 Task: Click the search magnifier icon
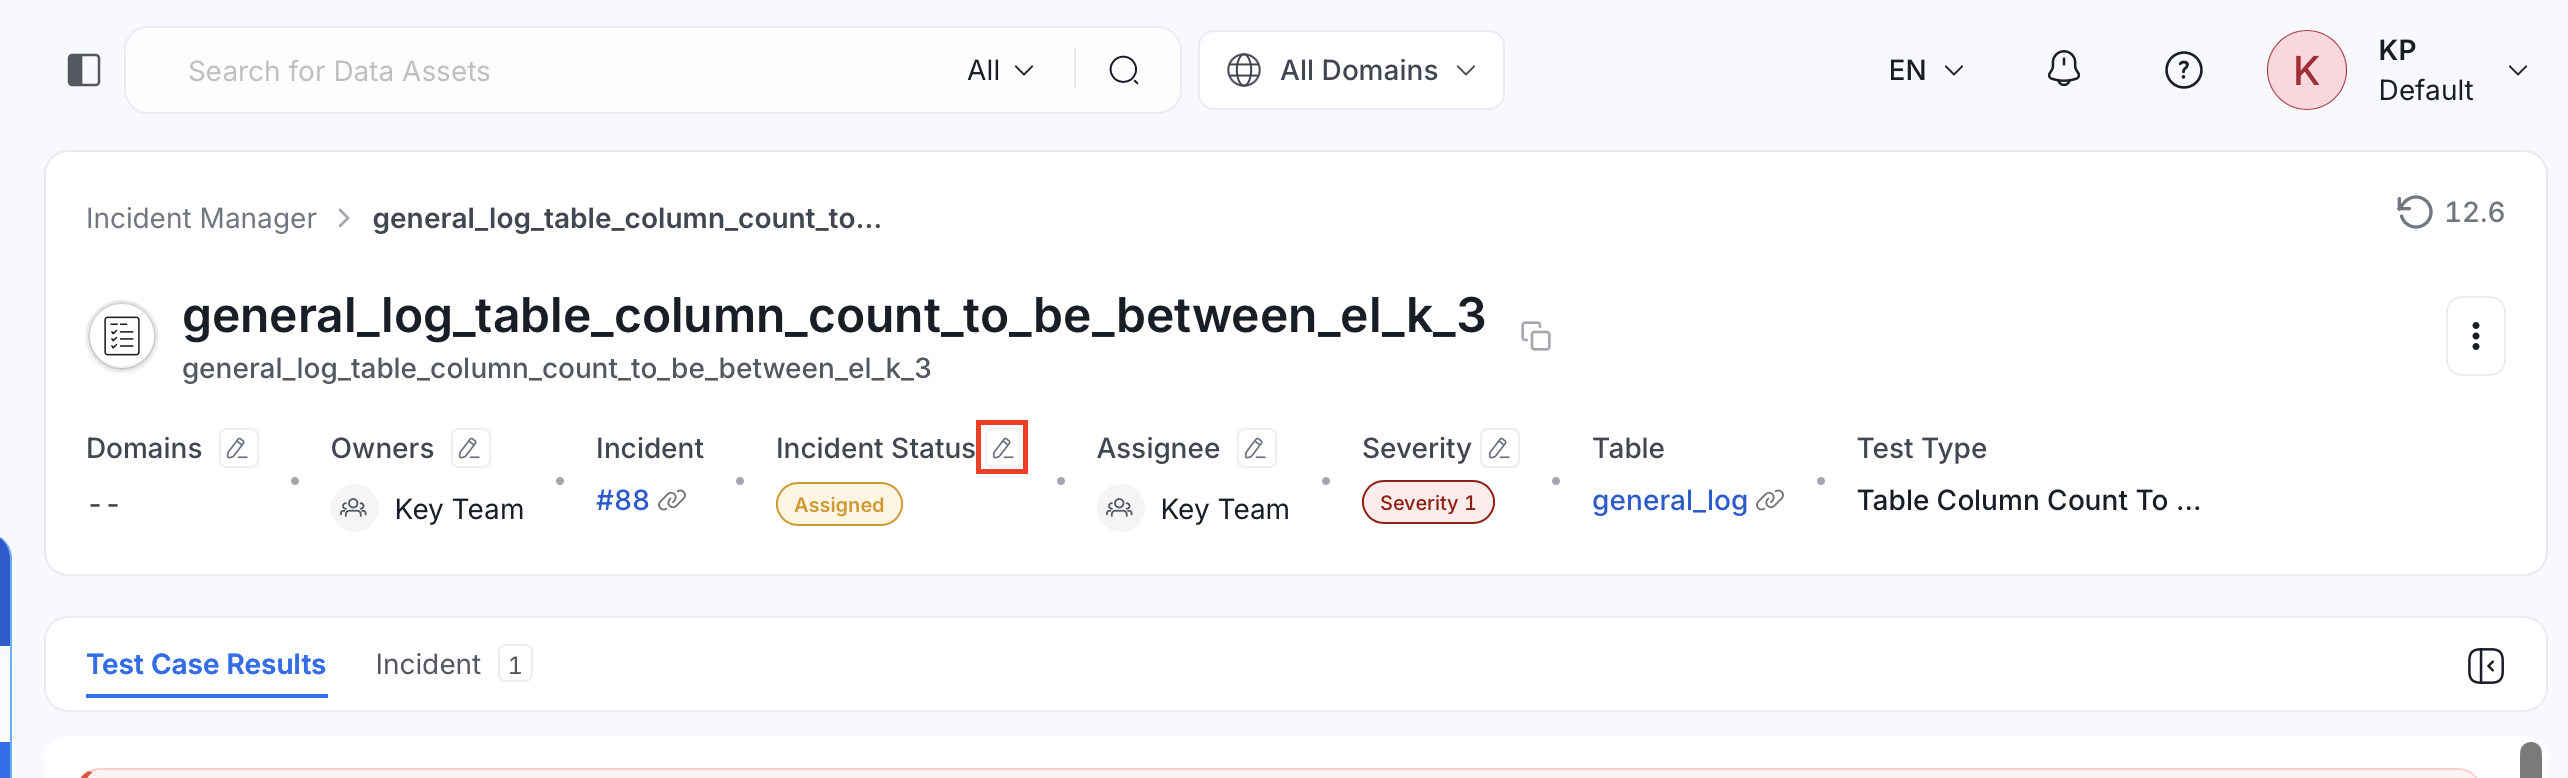pos(1124,70)
